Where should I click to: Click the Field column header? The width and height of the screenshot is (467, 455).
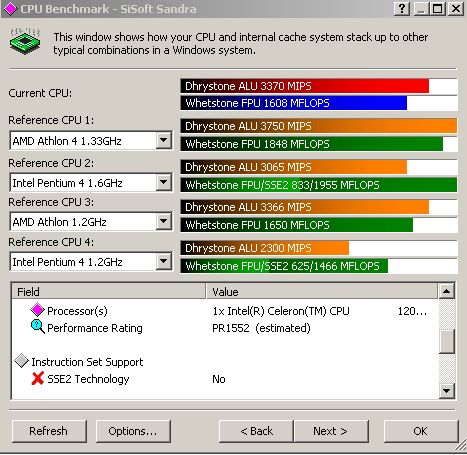pyautogui.click(x=109, y=292)
